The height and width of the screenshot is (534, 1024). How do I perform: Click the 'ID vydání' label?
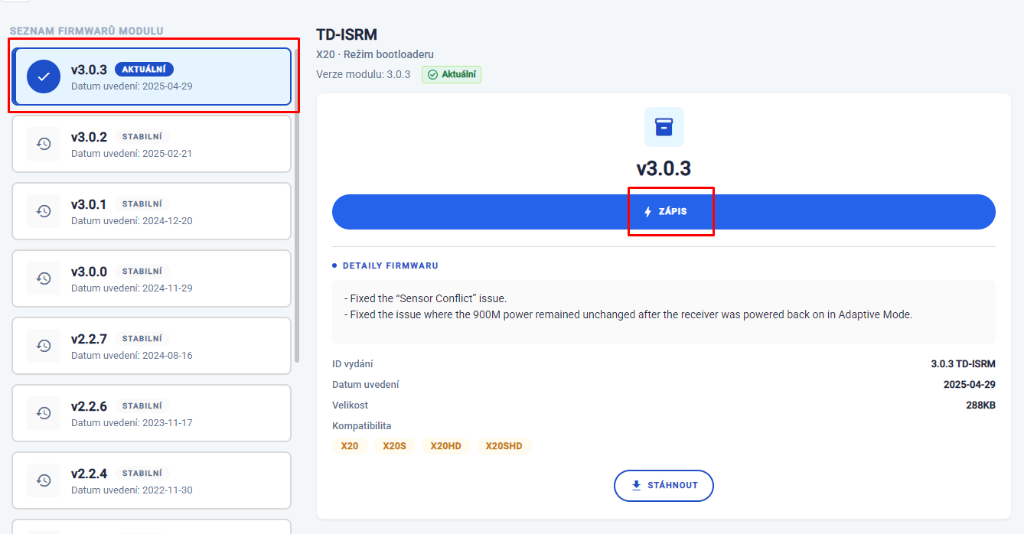[x=353, y=364]
